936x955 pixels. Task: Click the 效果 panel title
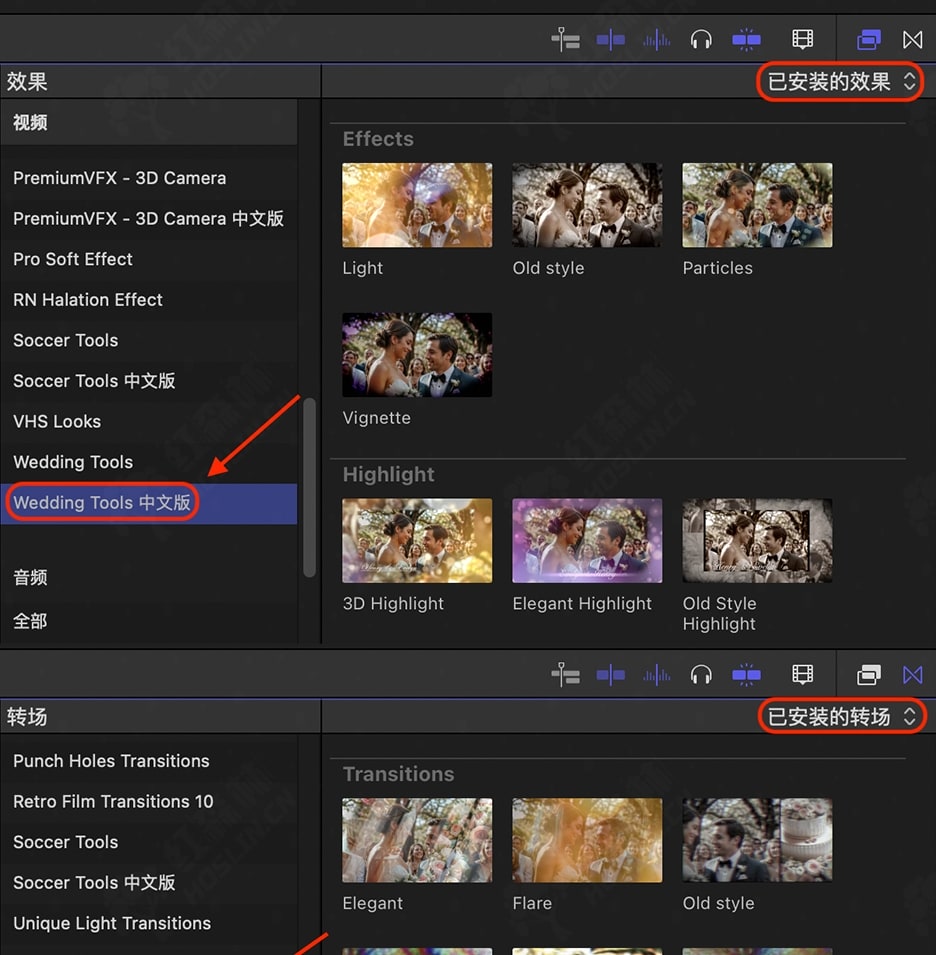tap(27, 82)
